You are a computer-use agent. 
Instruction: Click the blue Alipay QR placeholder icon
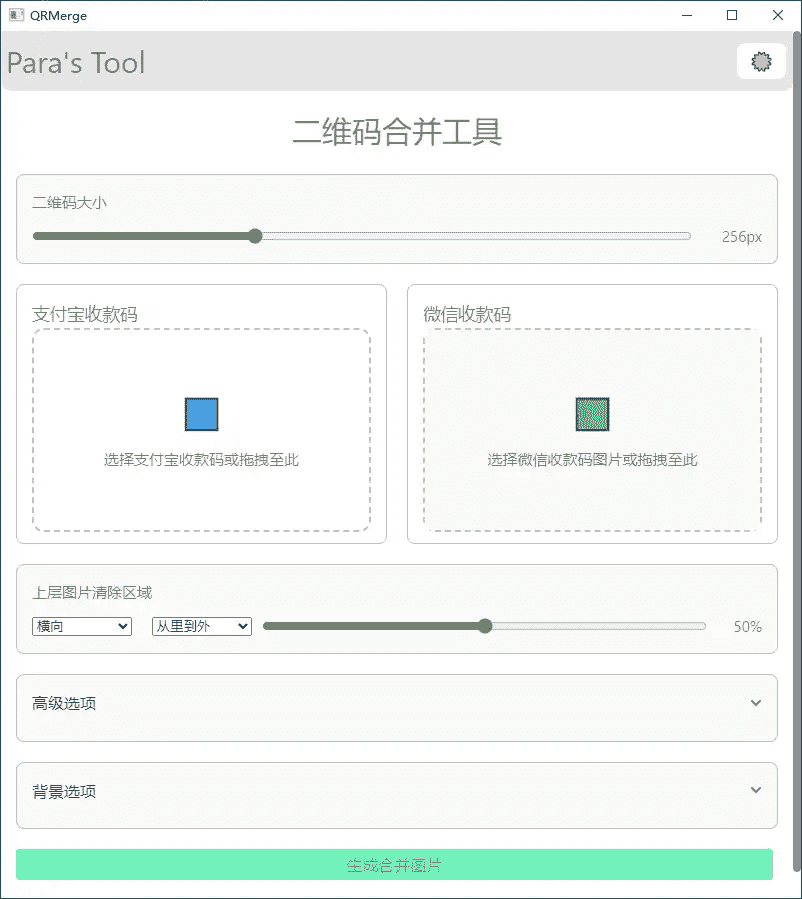point(201,413)
